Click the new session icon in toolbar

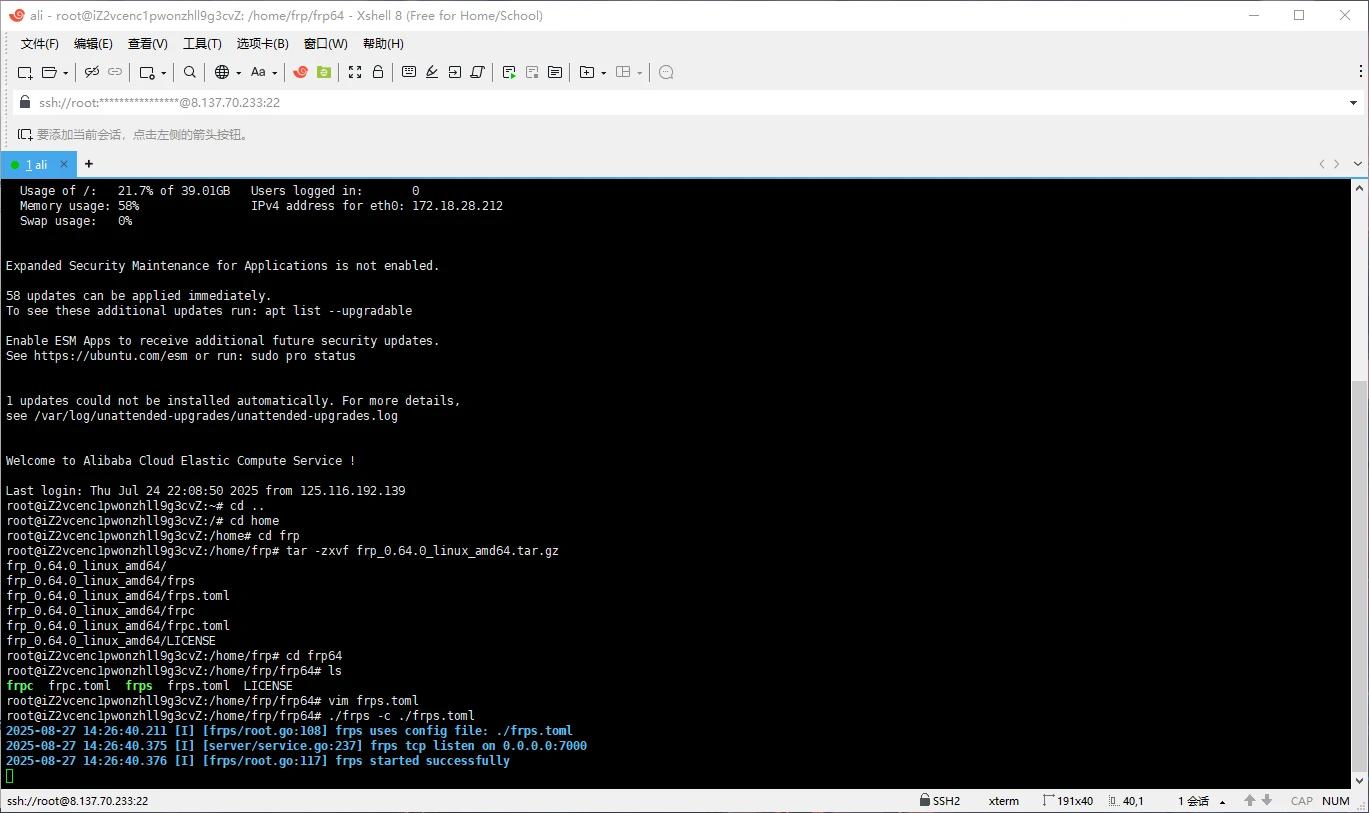pyautogui.click(x=25, y=72)
